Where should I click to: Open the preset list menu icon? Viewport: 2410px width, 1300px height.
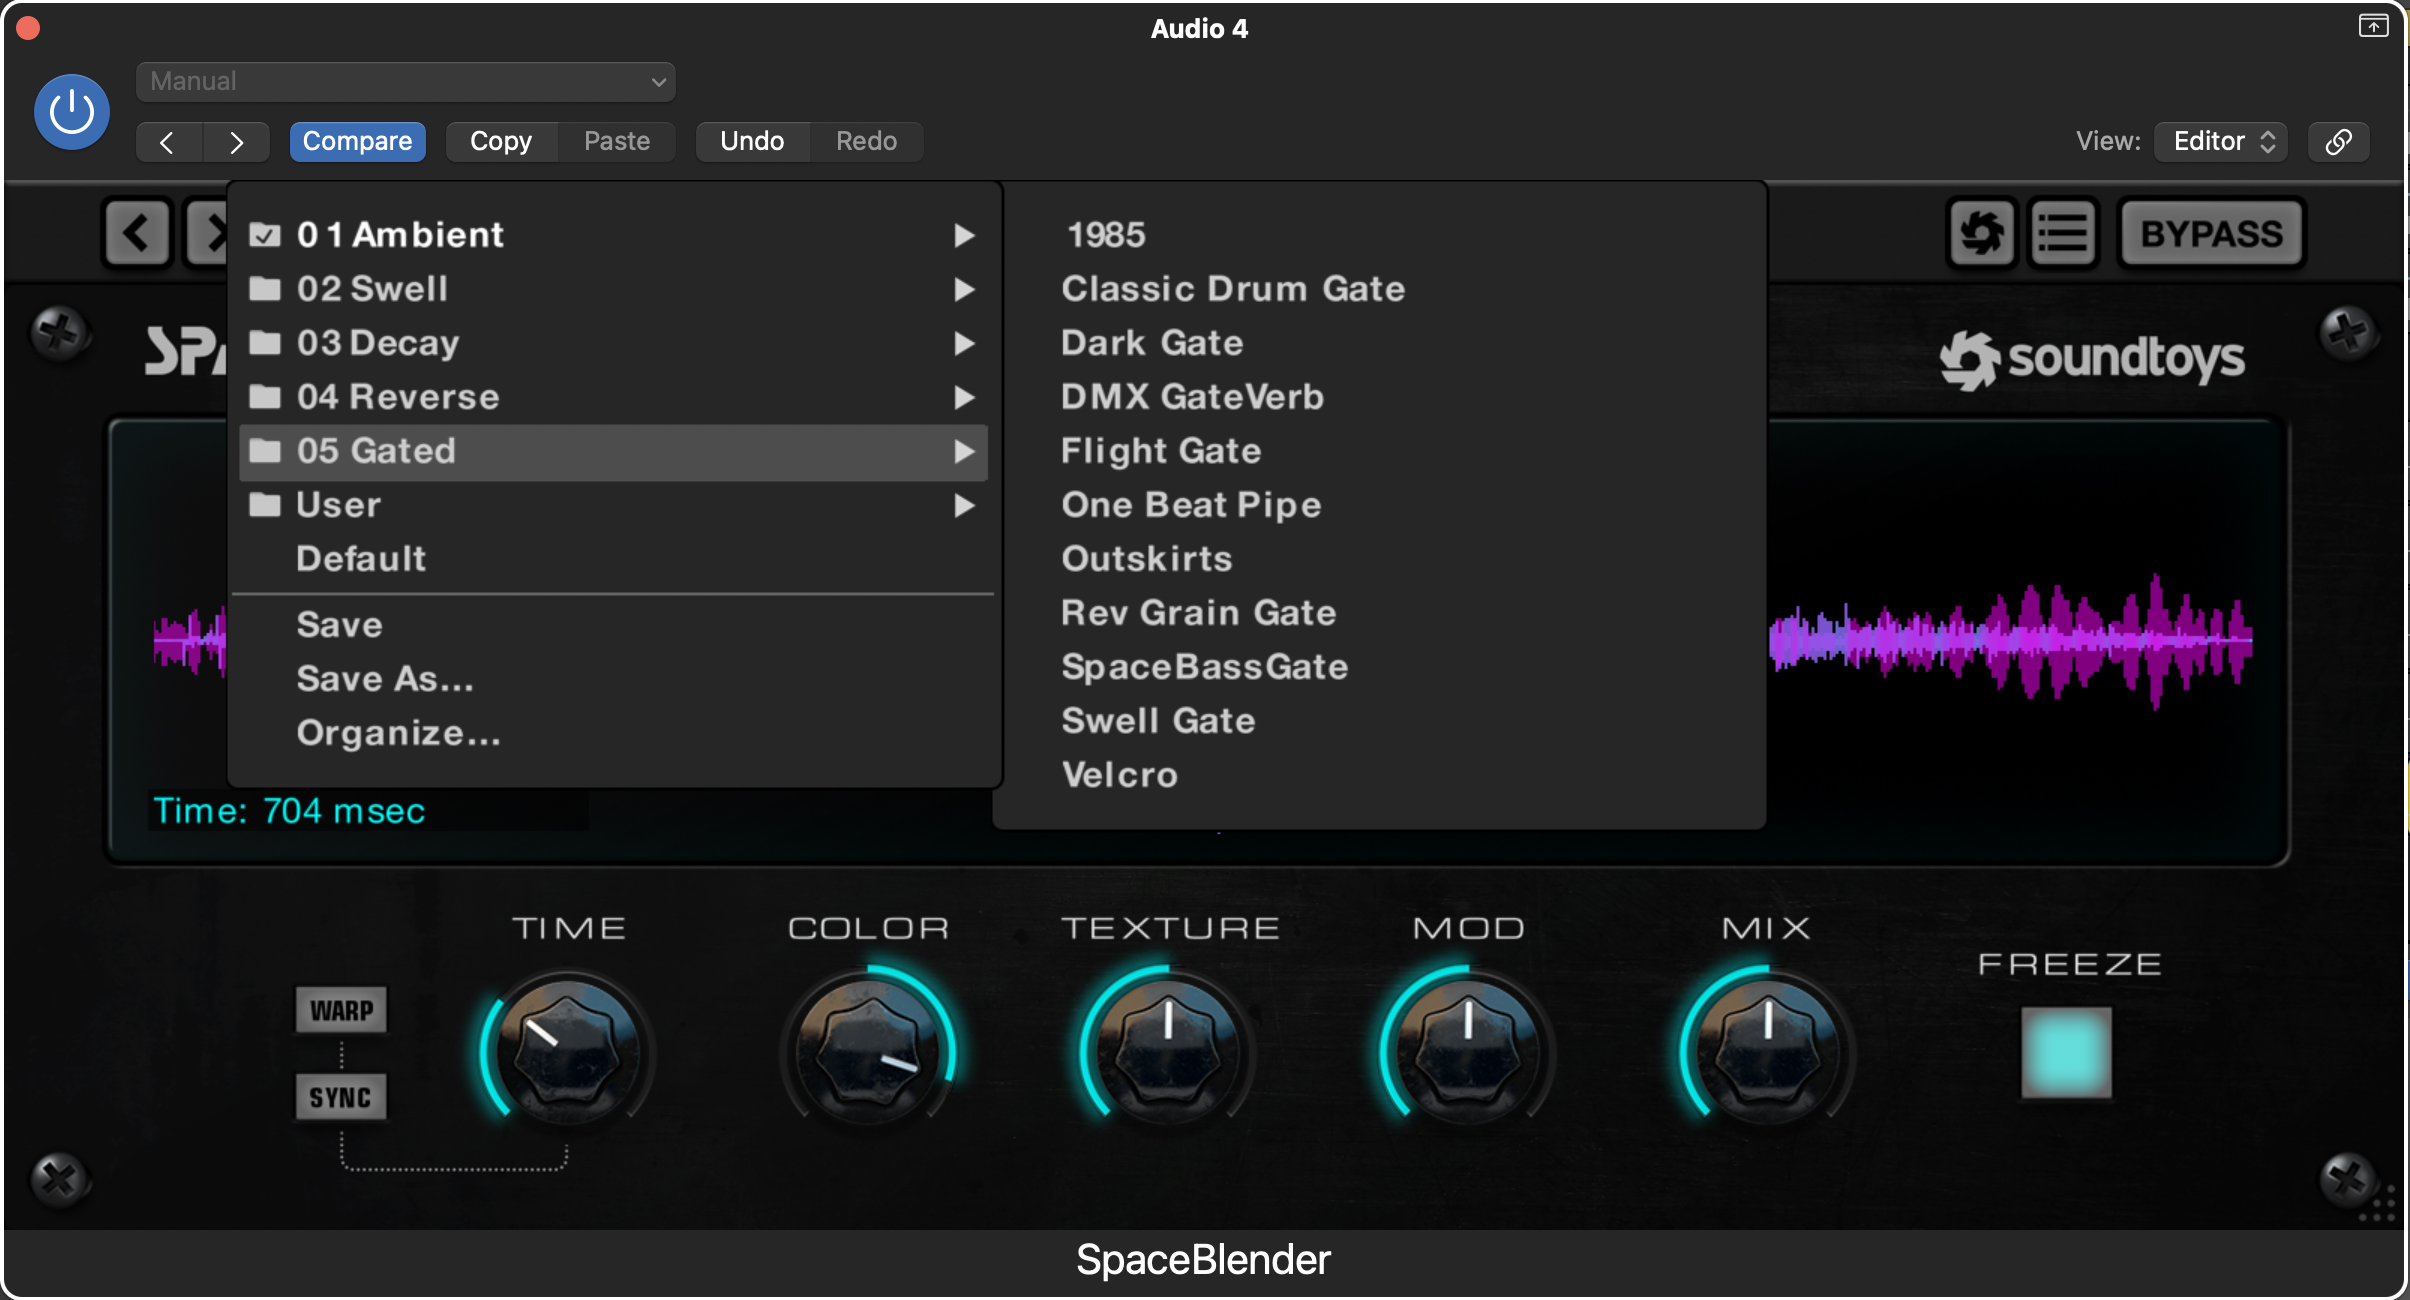(2062, 233)
